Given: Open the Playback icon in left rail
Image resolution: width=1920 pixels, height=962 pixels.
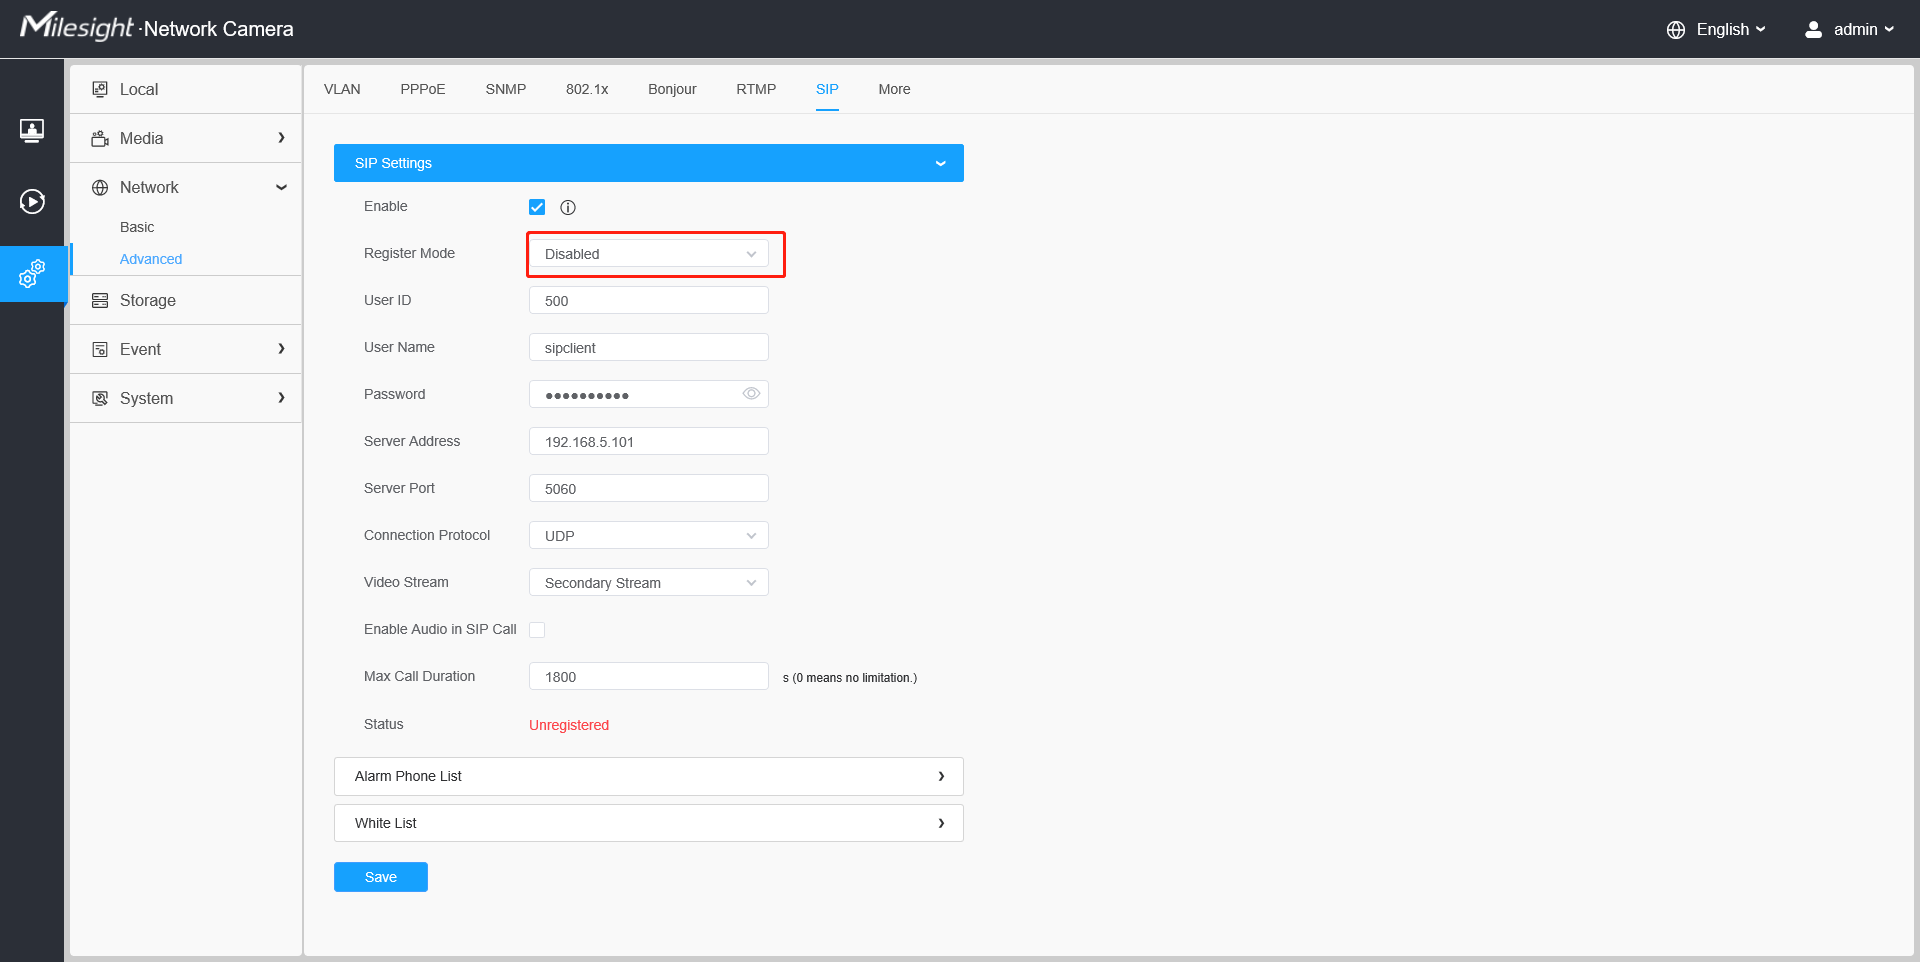Looking at the screenshot, I should (x=32, y=202).
